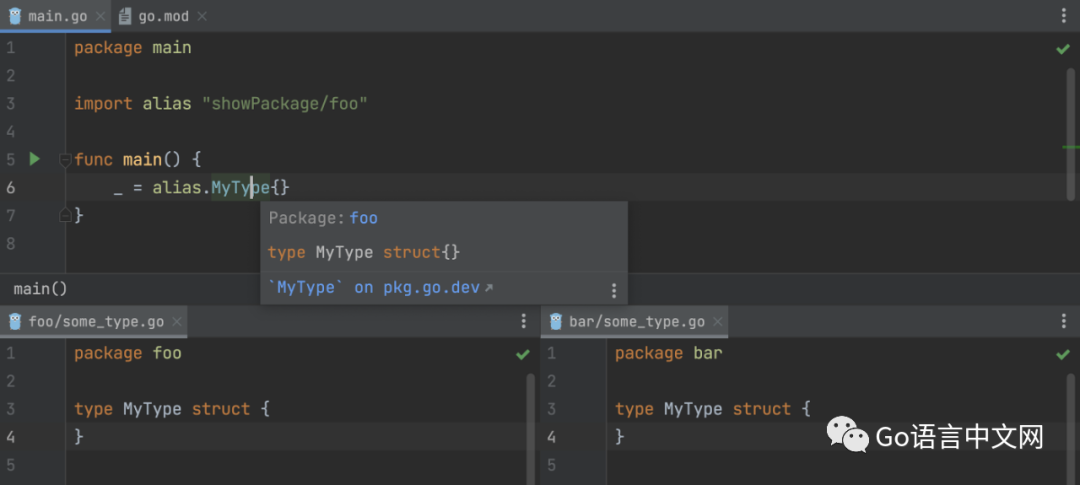Close the foo/some_type.go tab
The height and width of the screenshot is (485, 1080).
tap(177, 322)
